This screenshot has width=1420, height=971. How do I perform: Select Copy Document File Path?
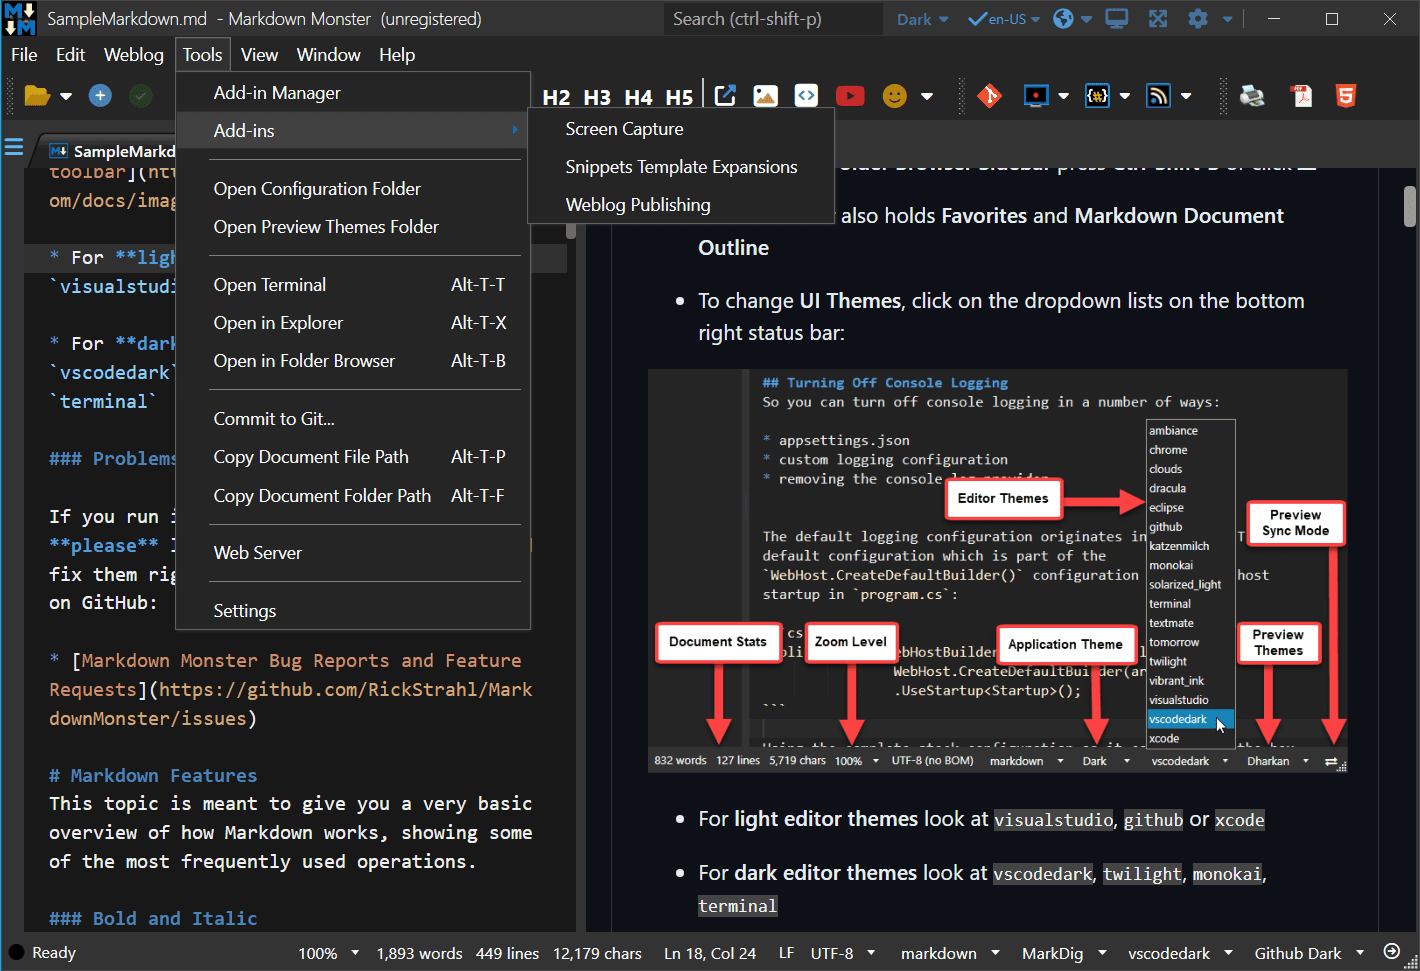pyautogui.click(x=353, y=457)
